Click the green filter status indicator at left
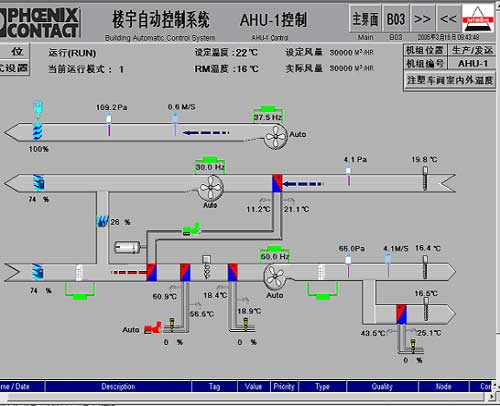 pos(80,291)
